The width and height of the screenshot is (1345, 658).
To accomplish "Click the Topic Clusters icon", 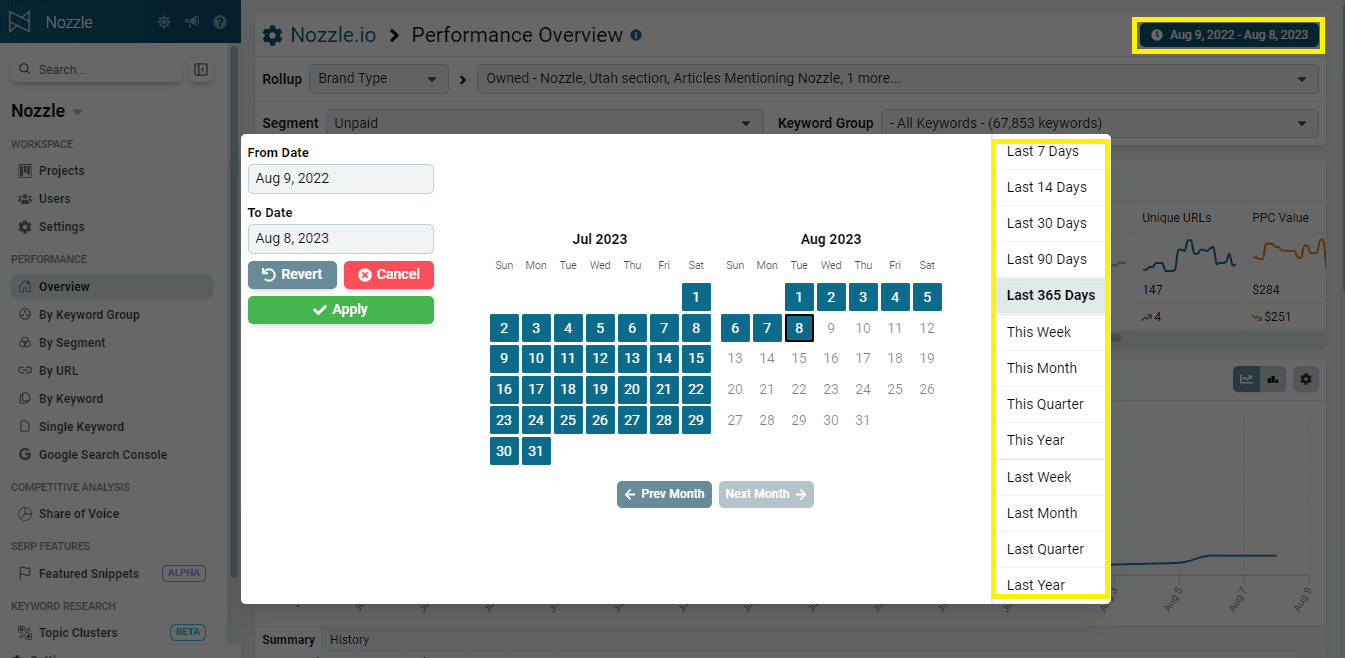I will (25, 633).
